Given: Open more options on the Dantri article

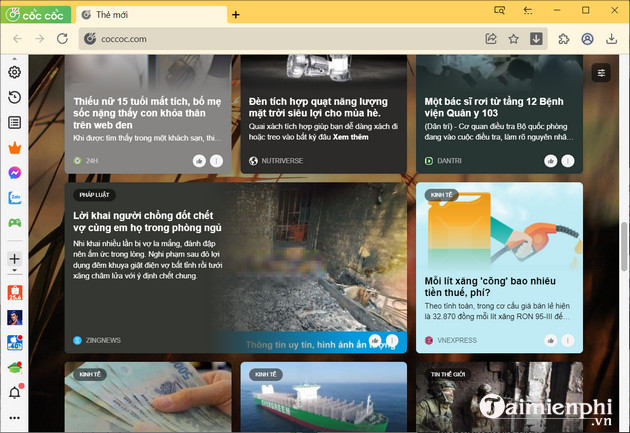Looking at the screenshot, I should pos(568,160).
